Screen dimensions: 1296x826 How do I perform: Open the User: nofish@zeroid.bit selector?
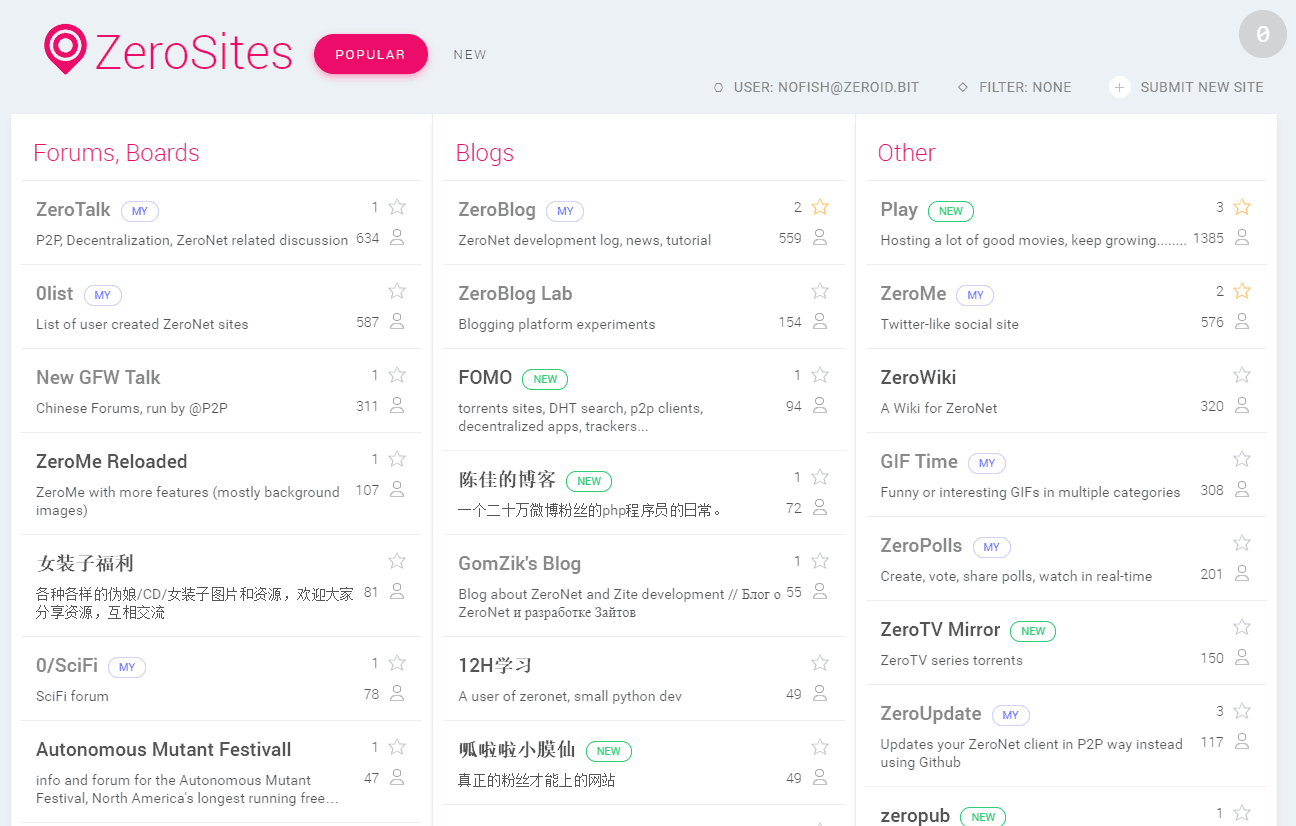pyautogui.click(x=816, y=87)
